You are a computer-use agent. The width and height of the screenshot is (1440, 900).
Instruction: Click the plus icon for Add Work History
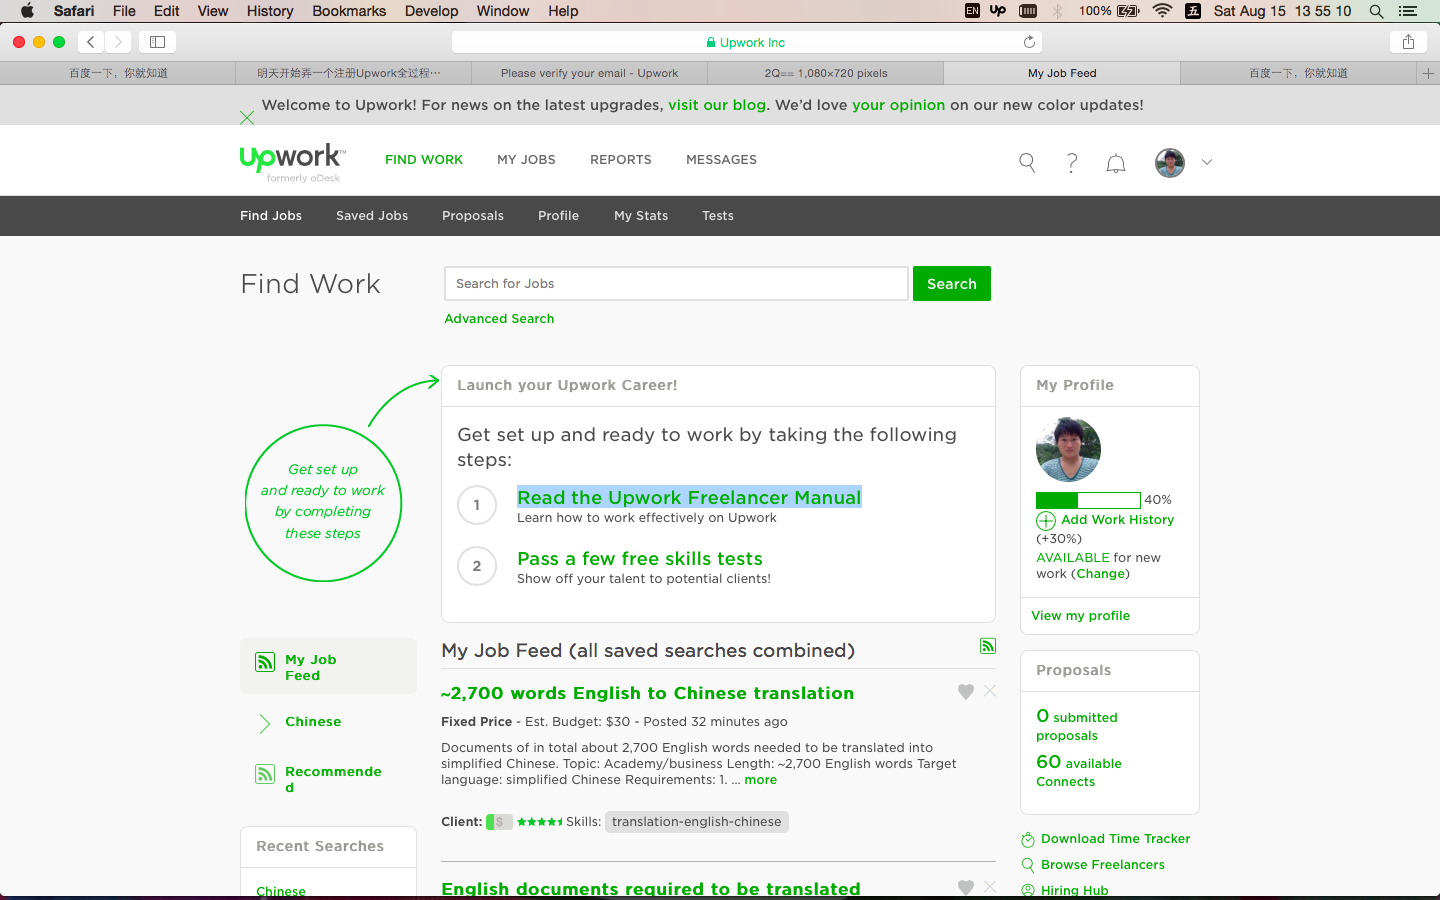coord(1046,521)
